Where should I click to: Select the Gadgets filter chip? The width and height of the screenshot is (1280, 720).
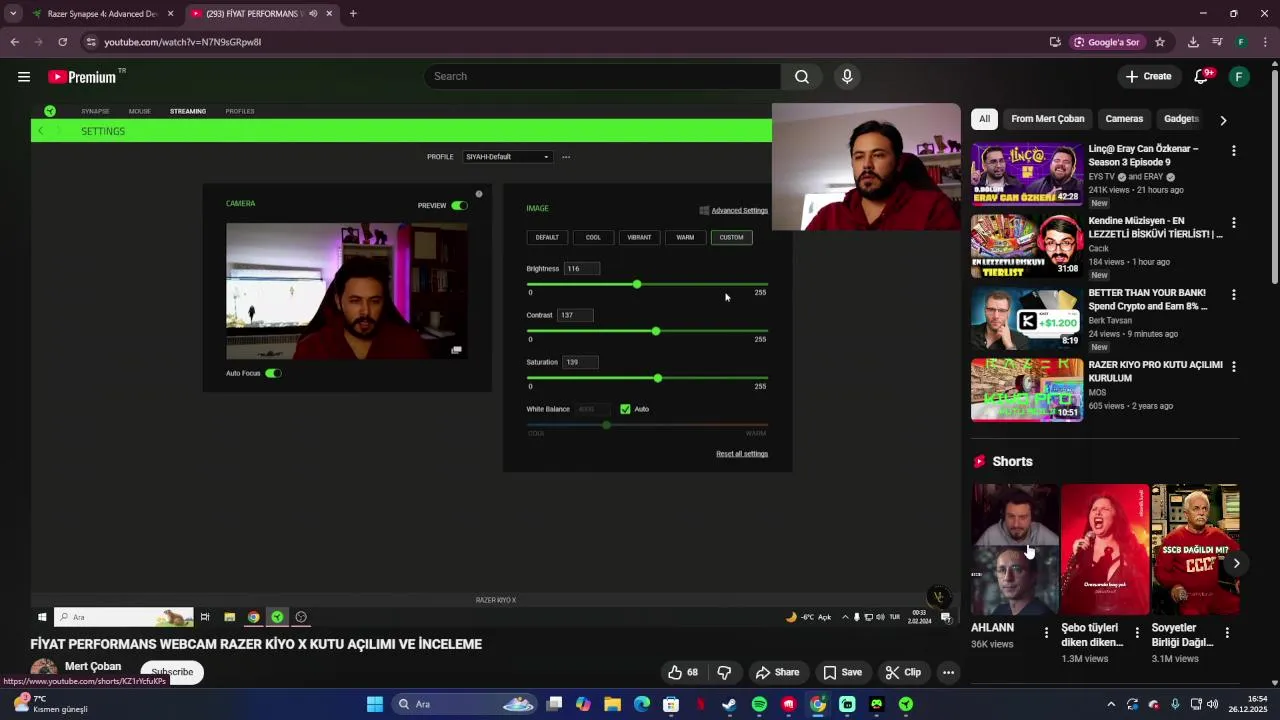pyautogui.click(x=1181, y=119)
